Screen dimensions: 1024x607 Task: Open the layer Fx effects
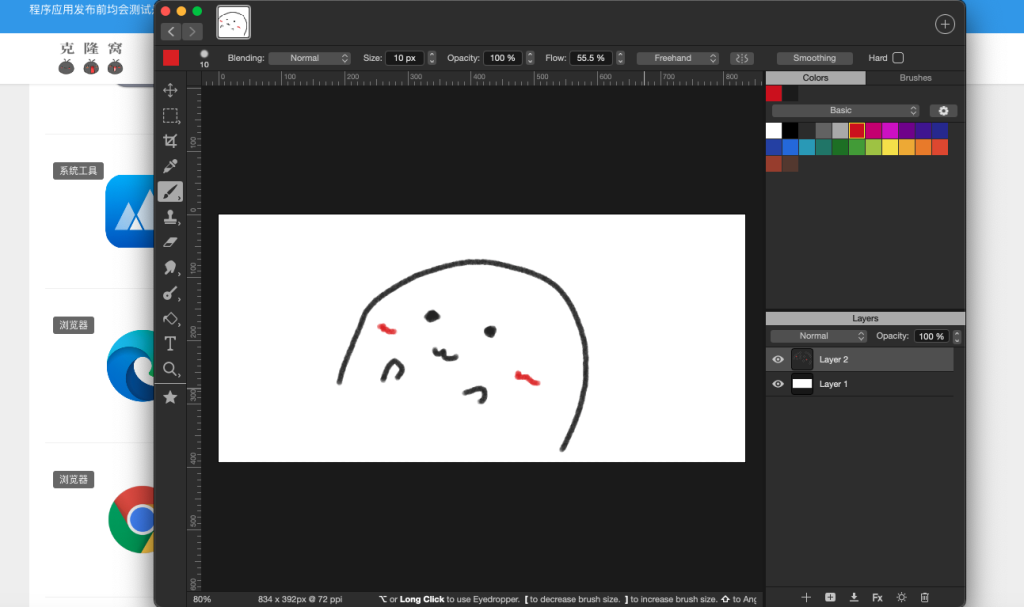tap(877, 597)
